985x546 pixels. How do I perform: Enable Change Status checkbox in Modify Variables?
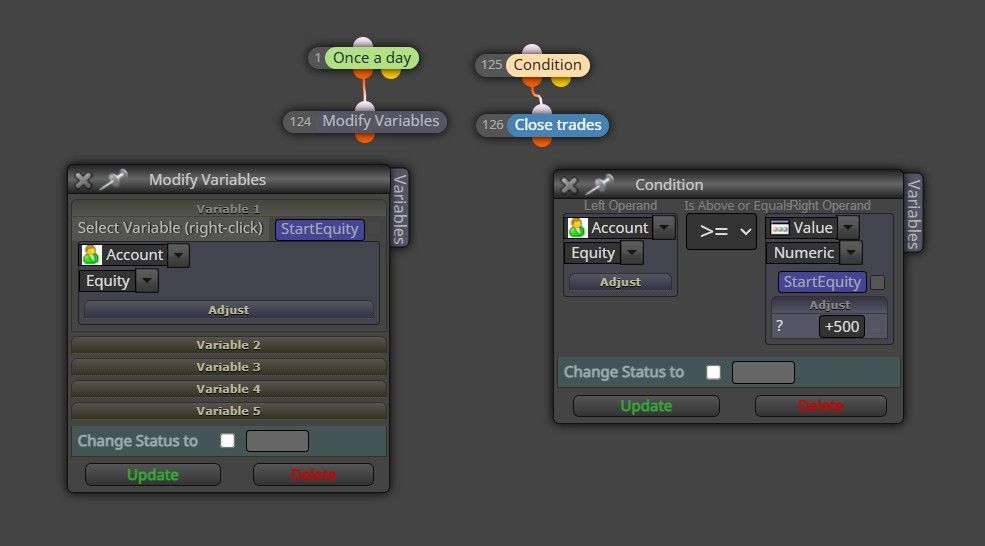(x=227, y=441)
